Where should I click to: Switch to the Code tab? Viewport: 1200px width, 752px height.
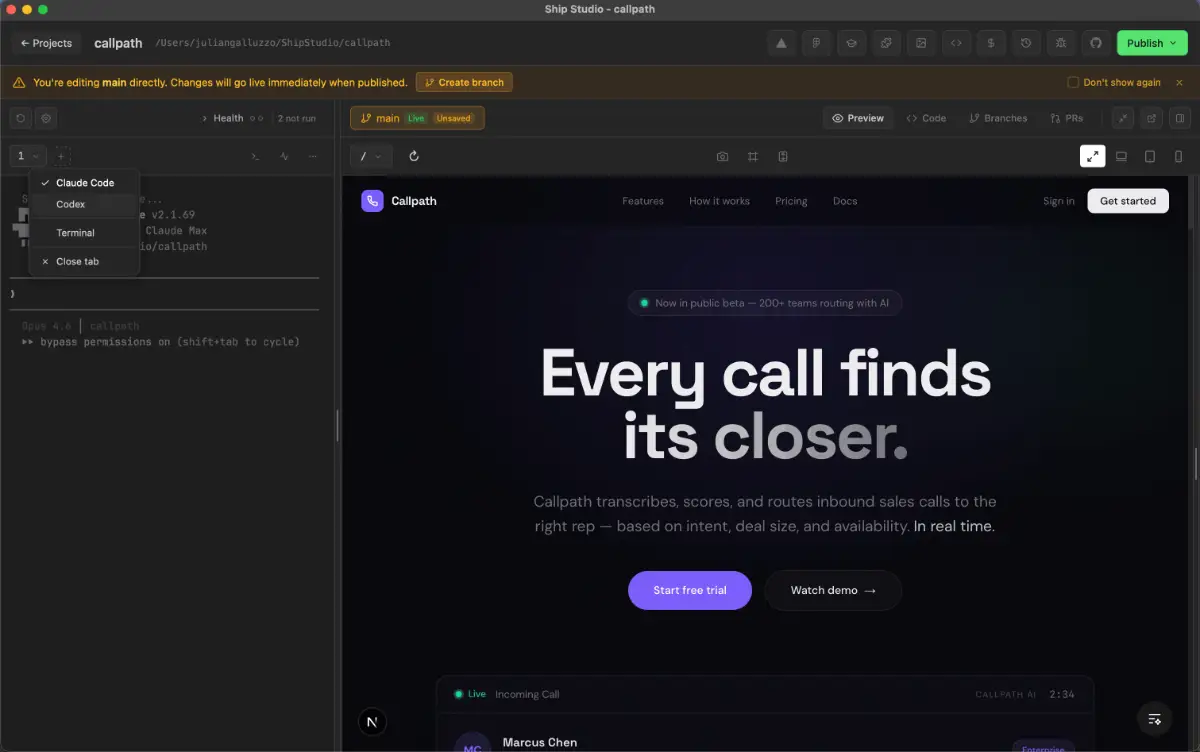pyautogui.click(x=926, y=118)
